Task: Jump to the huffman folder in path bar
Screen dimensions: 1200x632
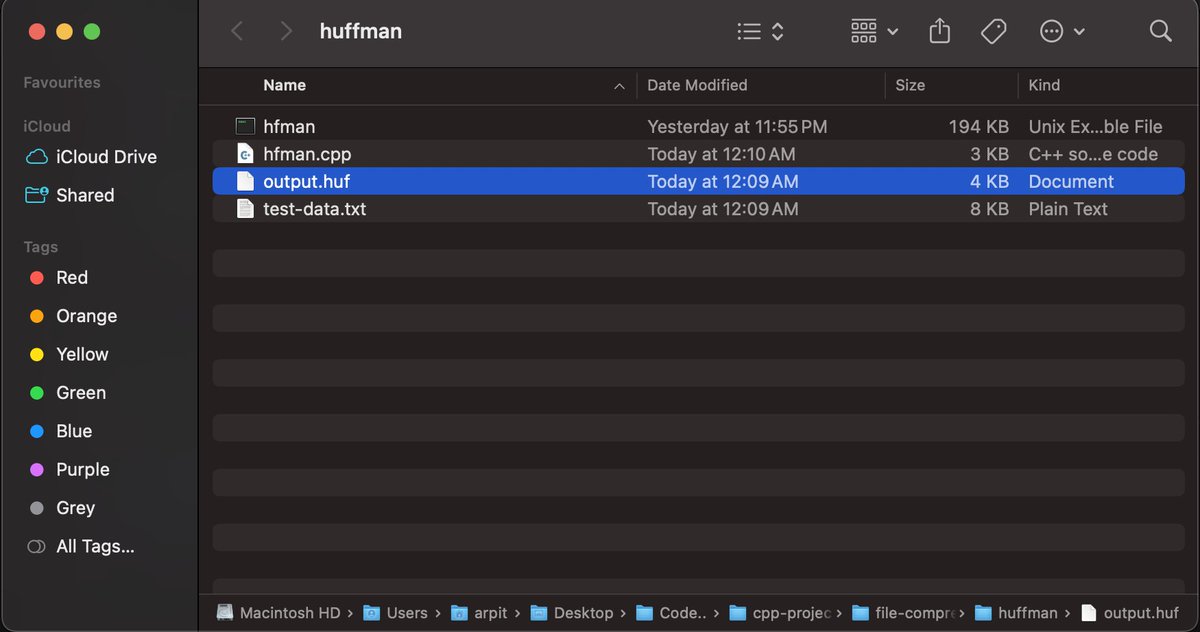Action: [1016, 613]
